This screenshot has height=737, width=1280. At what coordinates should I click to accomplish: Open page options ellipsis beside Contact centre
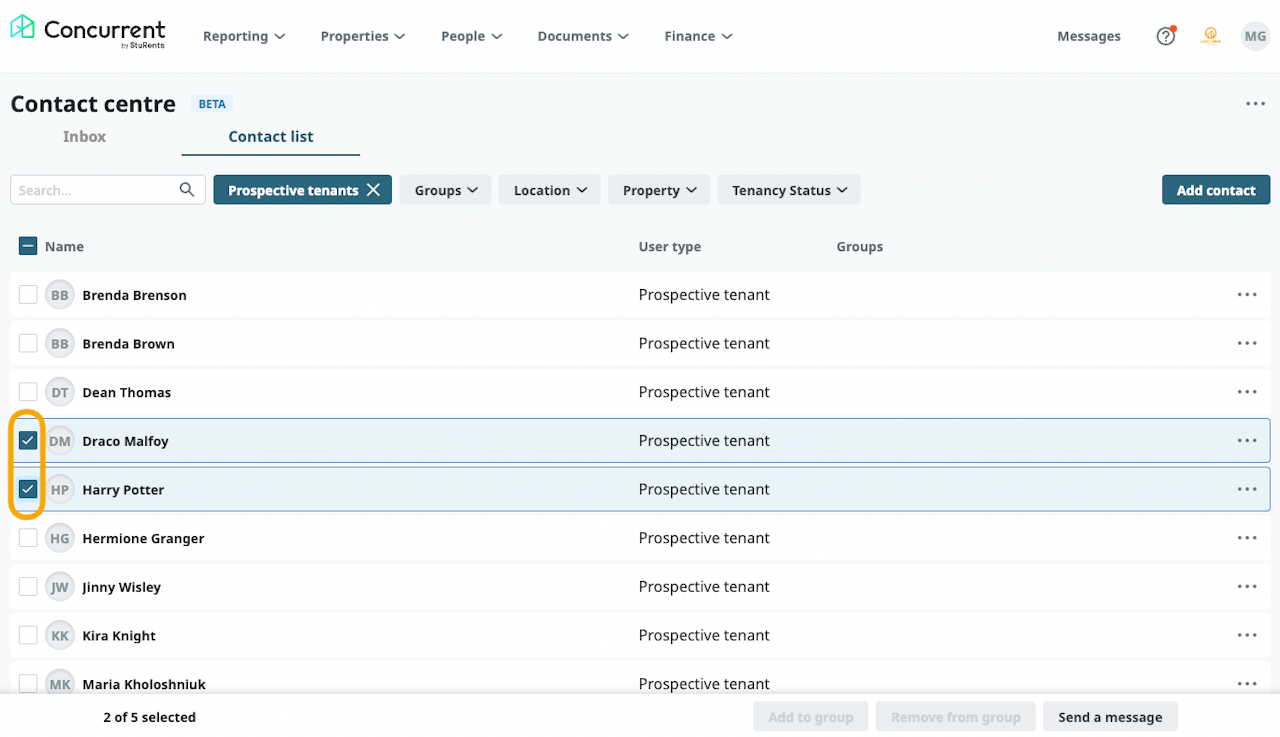1255,104
